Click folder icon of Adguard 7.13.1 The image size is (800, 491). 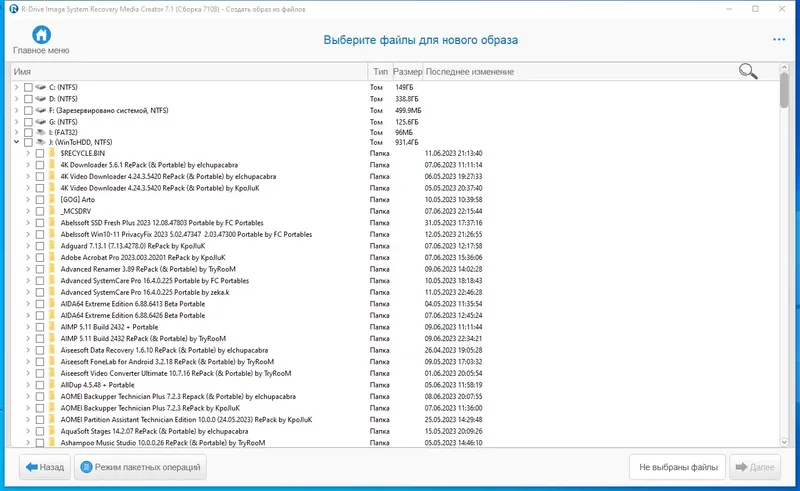point(52,246)
